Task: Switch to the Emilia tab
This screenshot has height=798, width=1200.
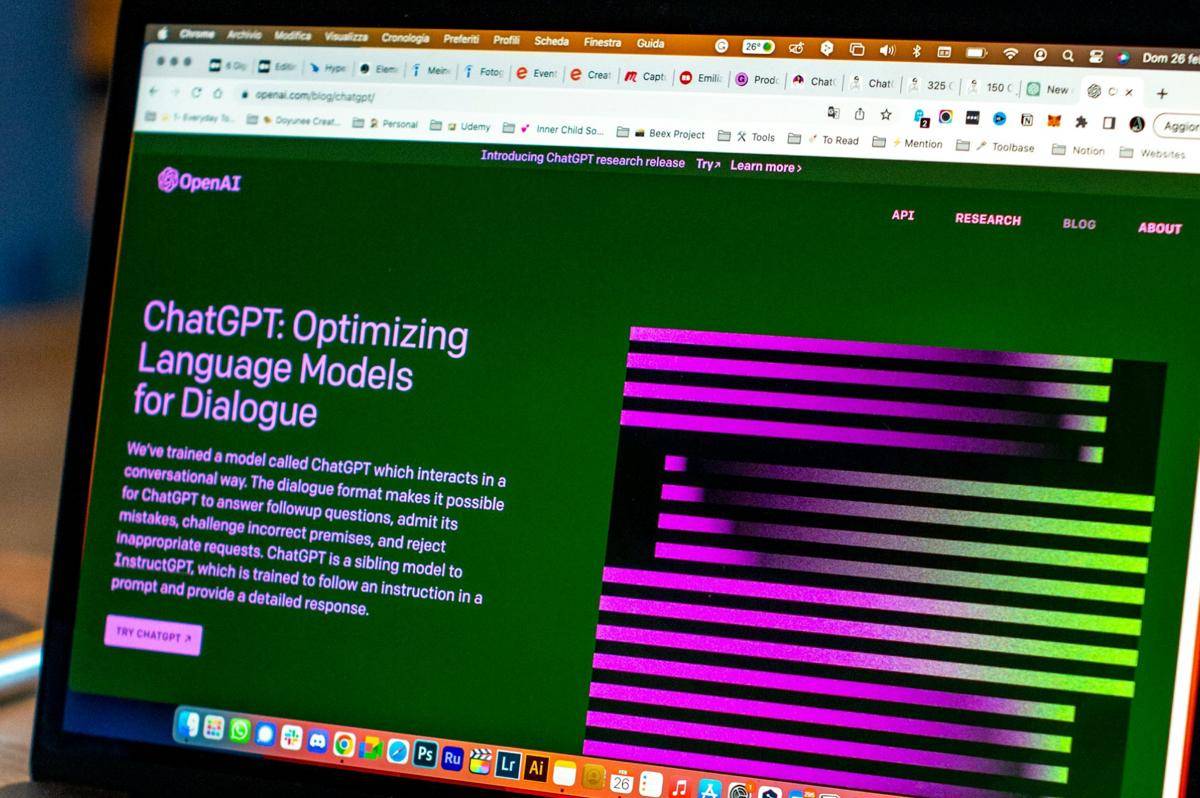Action: tap(701, 78)
